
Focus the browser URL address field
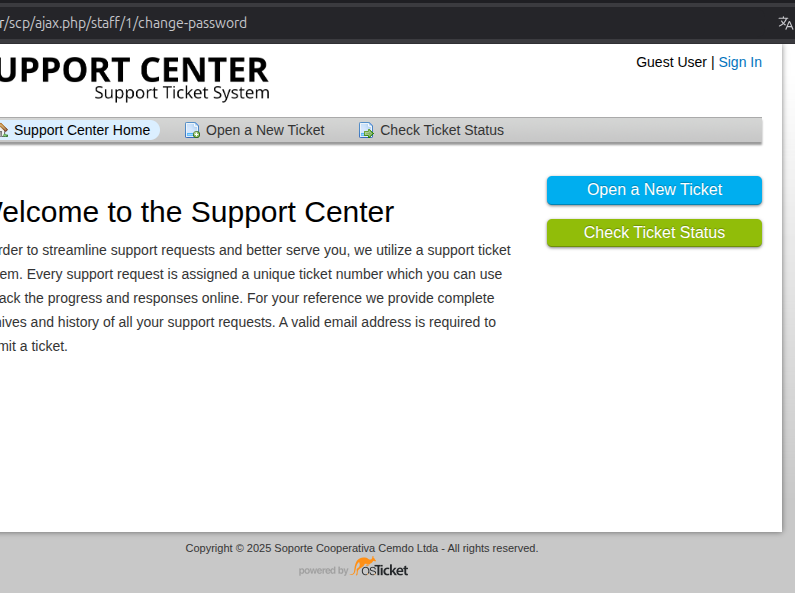(400, 23)
